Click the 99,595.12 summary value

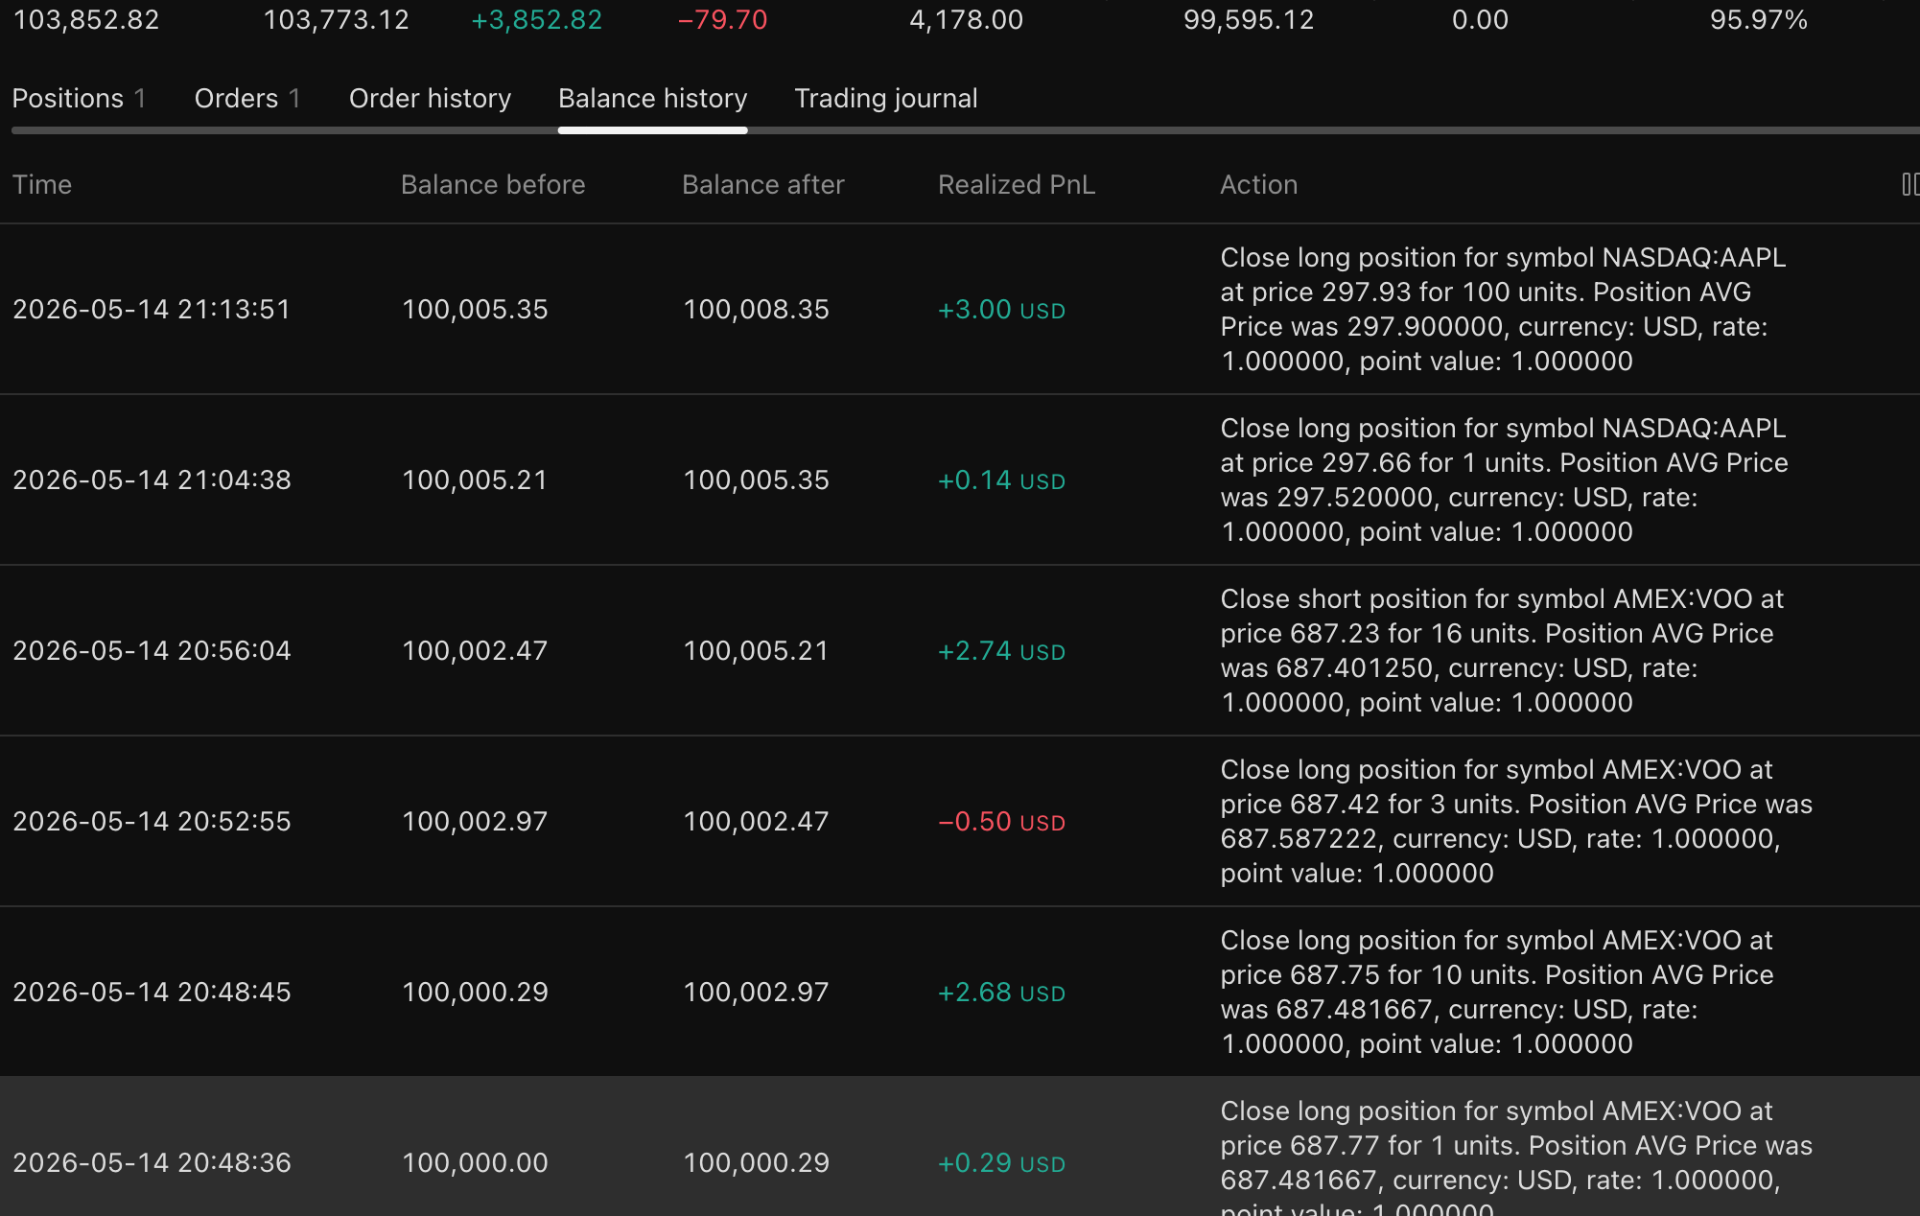pos(1249,20)
